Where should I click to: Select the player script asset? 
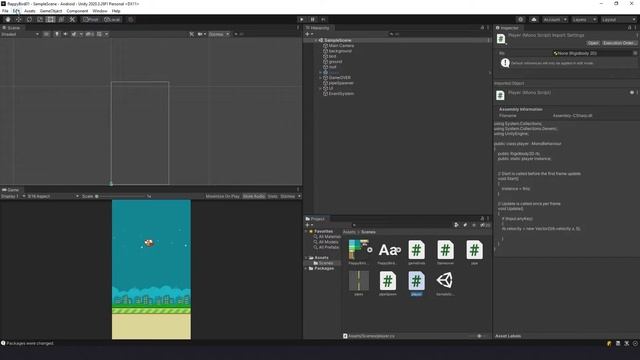[416, 283]
